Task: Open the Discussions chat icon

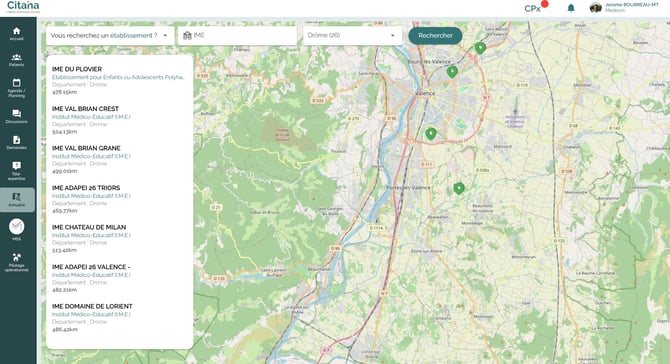Action: point(17,116)
